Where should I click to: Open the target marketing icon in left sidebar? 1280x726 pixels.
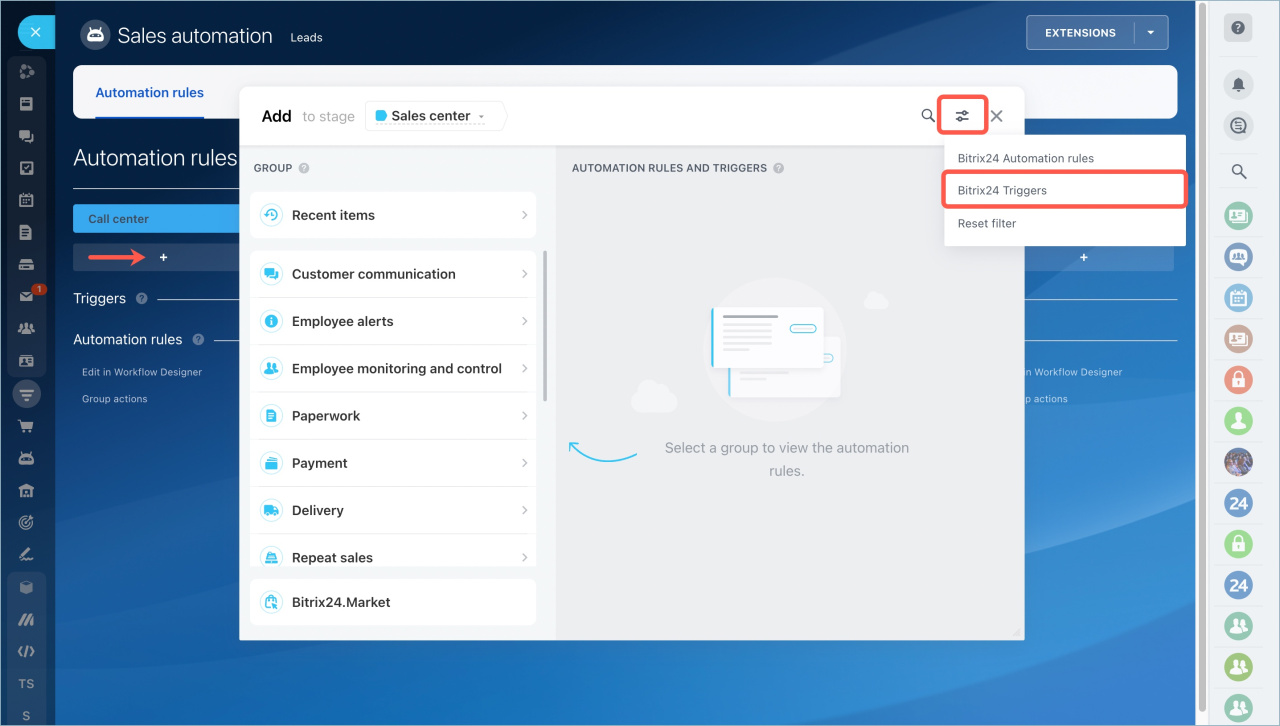click(27, 522)
